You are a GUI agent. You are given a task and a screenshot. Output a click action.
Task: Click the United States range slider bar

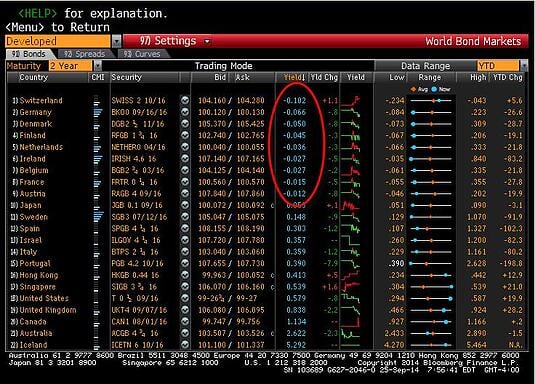point(431,299)
